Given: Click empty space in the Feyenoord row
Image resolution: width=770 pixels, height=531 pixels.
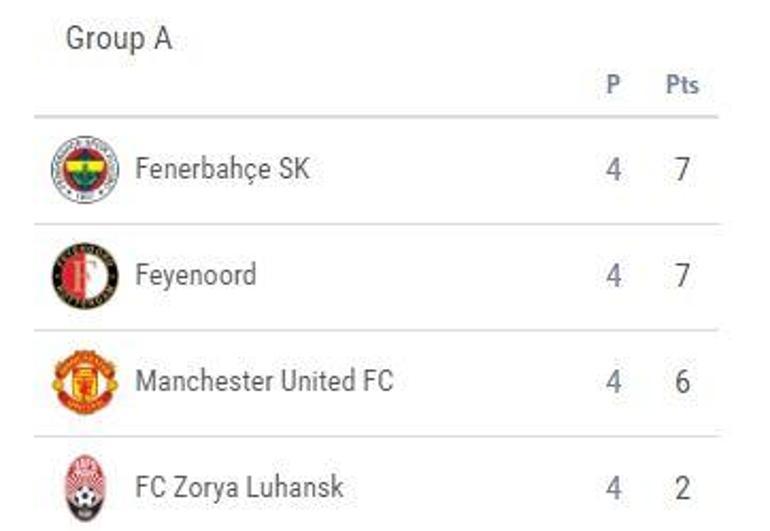Looking at the screenshot, I should point(430,276).
